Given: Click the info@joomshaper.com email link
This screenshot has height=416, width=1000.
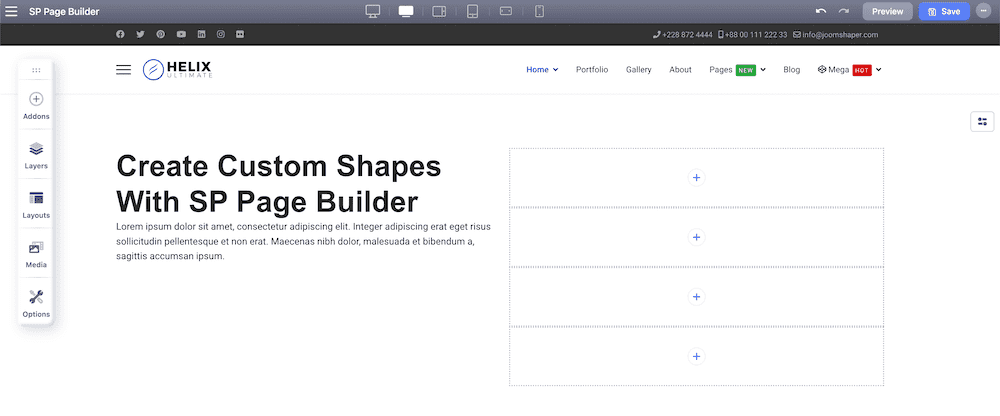Looking at the screenshot, I should click(835, 34).
